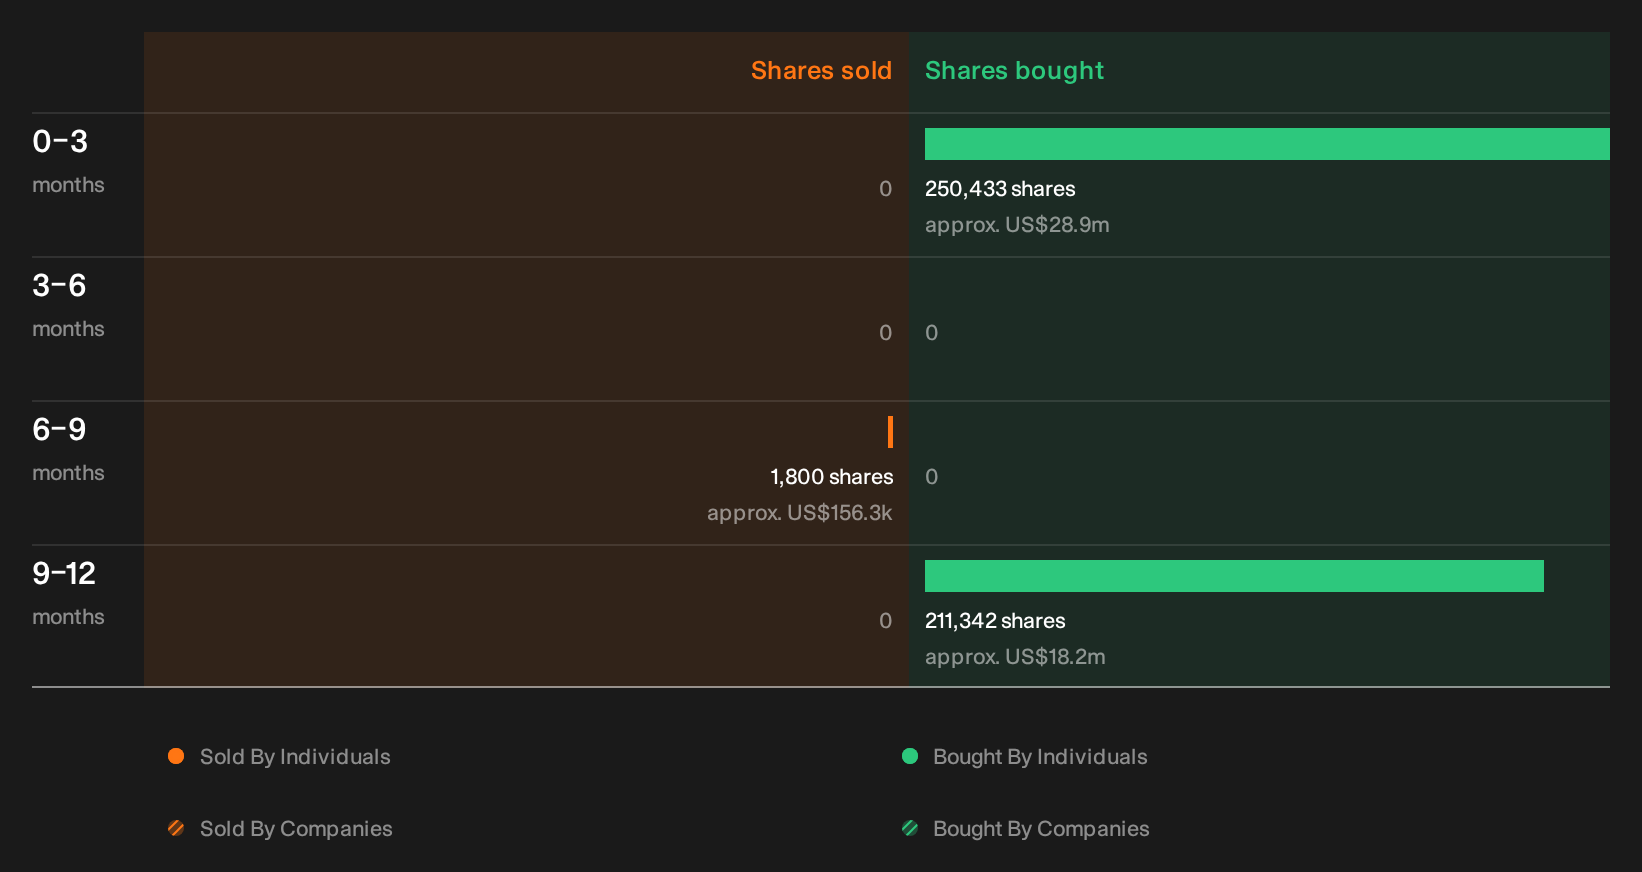
Task: Click the sold zero in 9-12 months row
Action: [x=885, y=621]
